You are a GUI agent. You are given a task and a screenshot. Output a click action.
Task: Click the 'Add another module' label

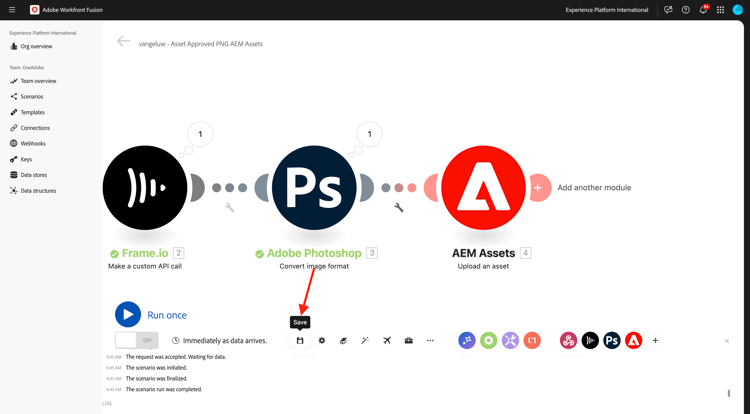click(594, 188)
